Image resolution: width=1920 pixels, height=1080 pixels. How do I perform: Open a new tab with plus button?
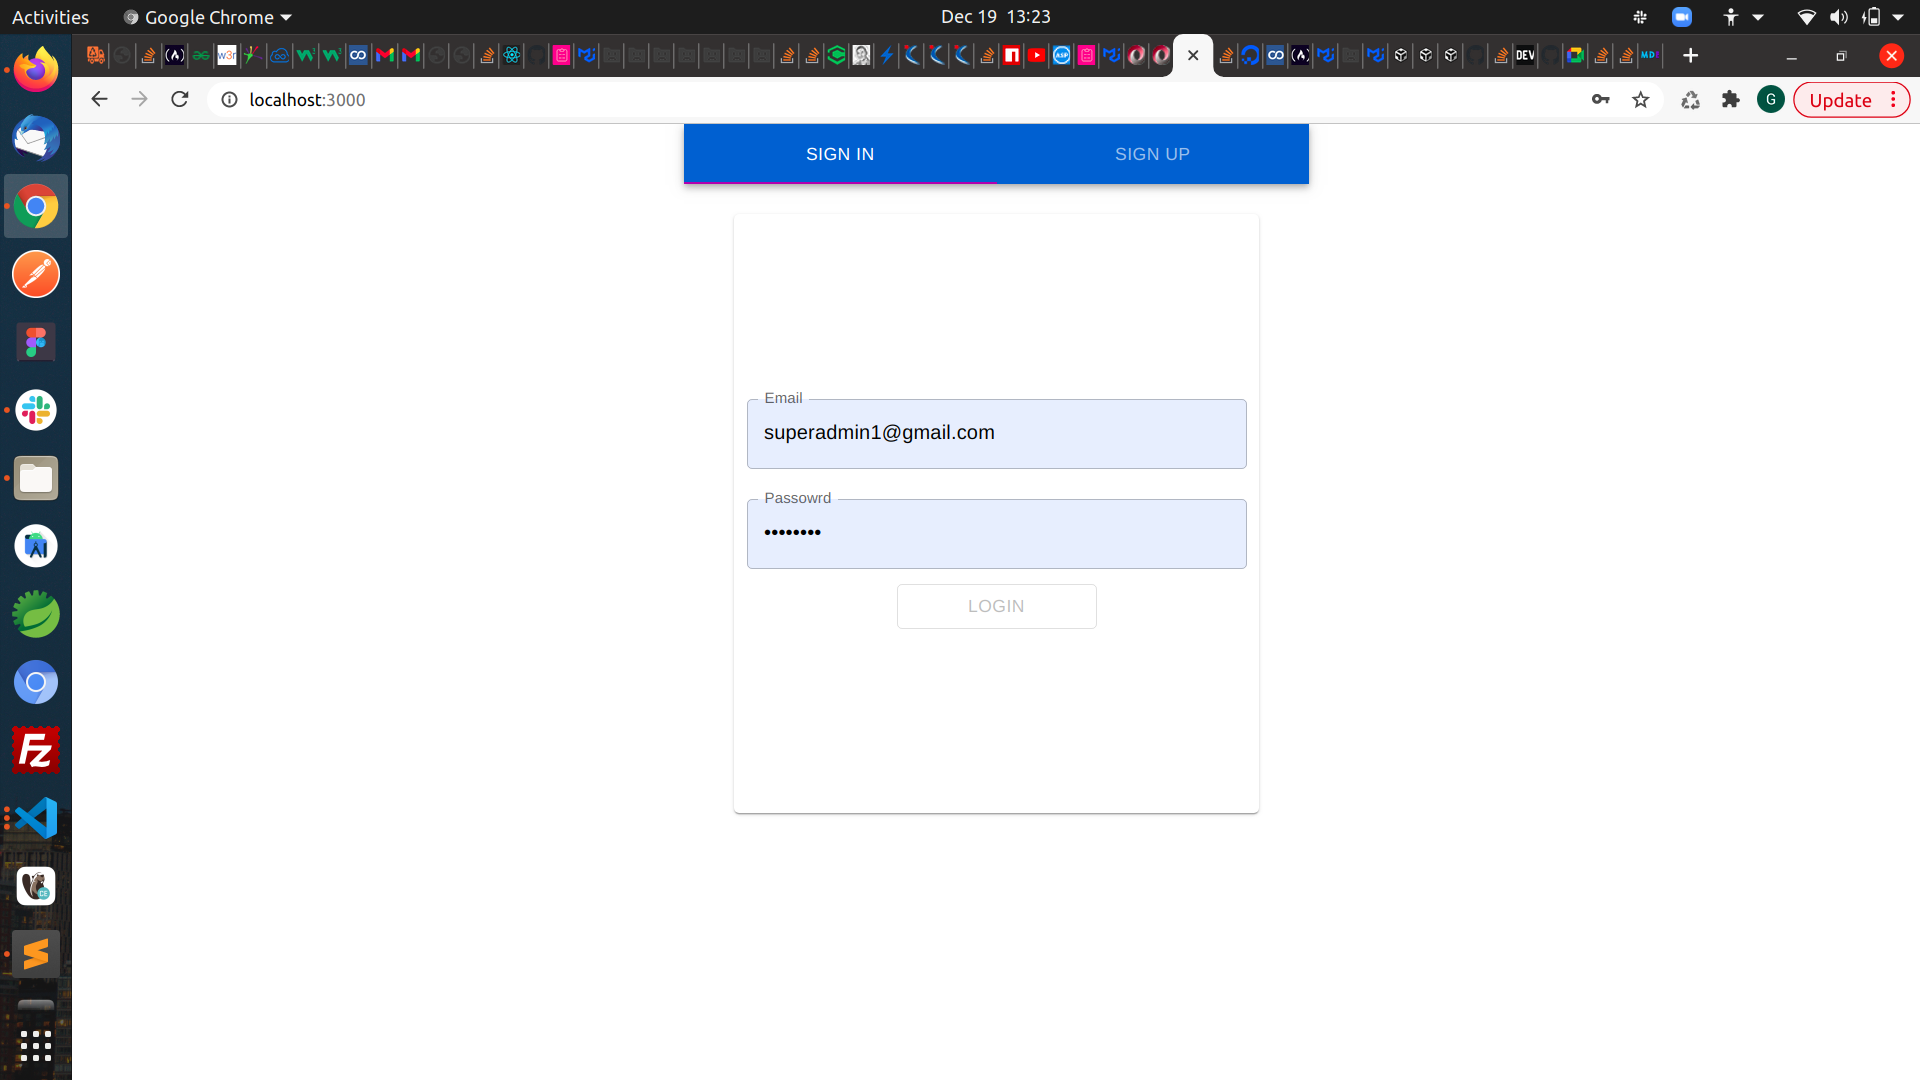point(1690,55)
